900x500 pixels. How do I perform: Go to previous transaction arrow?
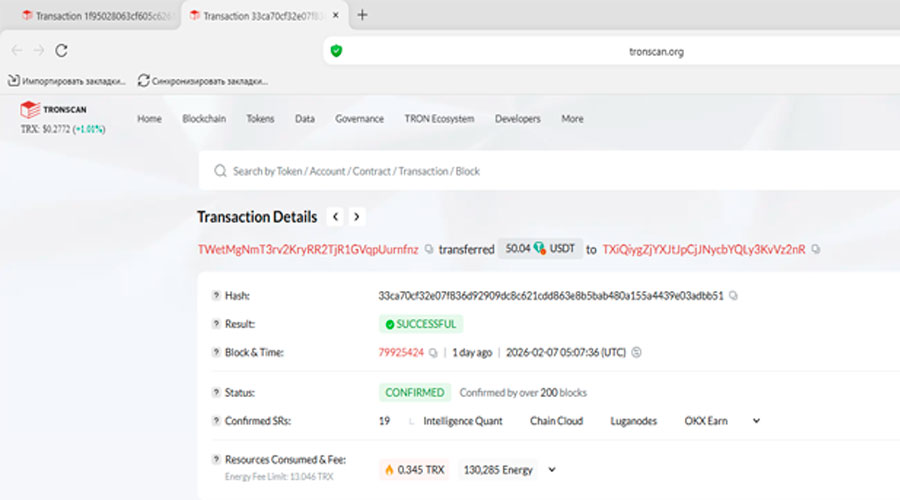[335, 217]
